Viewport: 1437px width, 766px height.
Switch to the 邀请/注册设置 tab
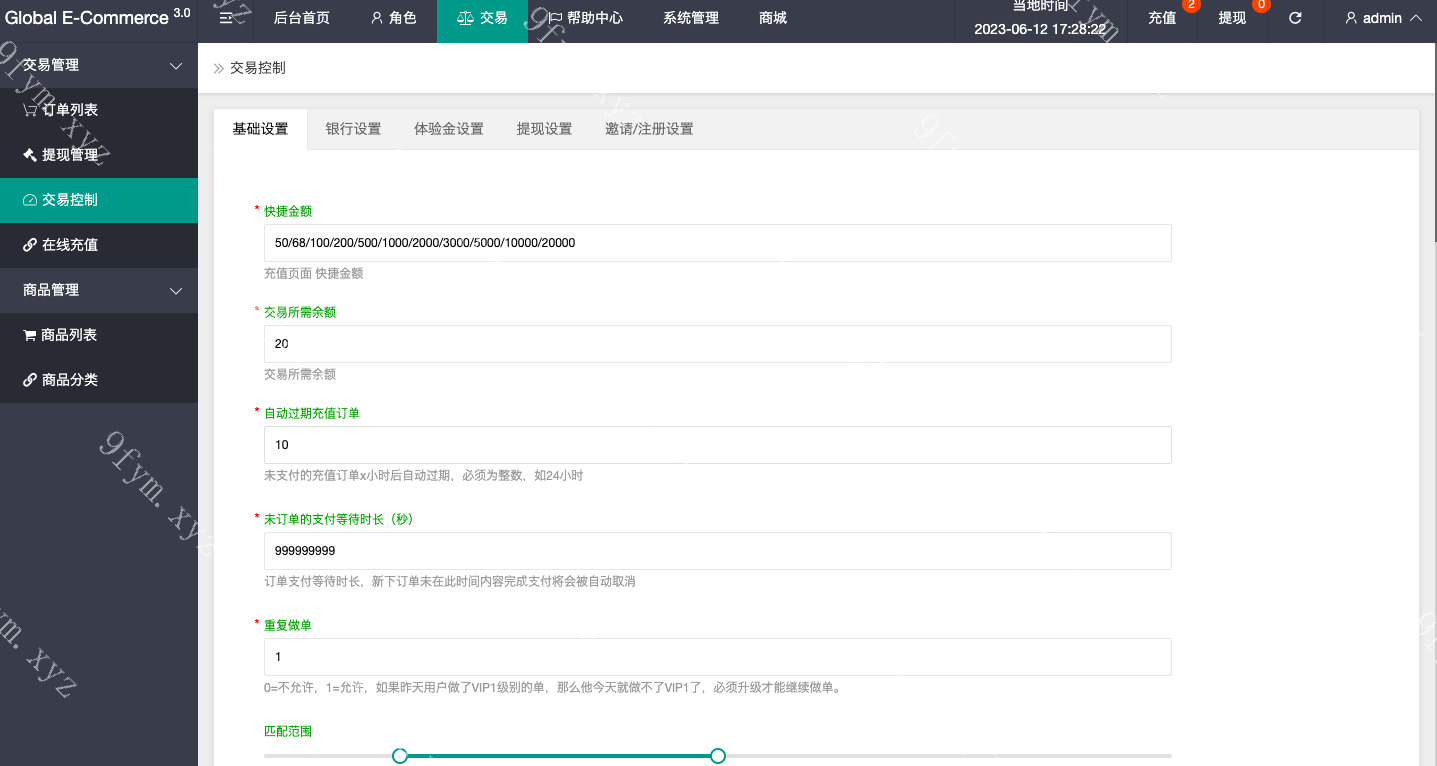pyautogui.click(x=649, y=129)
